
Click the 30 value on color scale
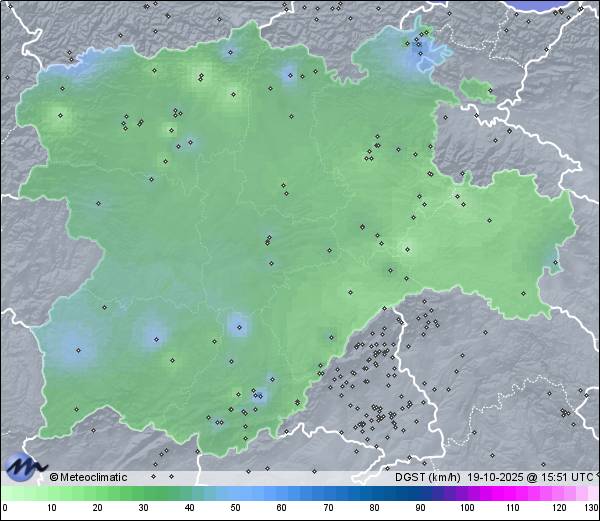[143, 508]
